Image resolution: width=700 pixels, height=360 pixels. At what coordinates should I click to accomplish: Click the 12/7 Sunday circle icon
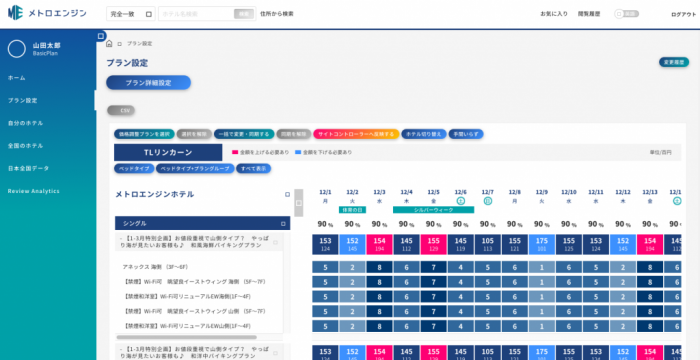[488, 201]
